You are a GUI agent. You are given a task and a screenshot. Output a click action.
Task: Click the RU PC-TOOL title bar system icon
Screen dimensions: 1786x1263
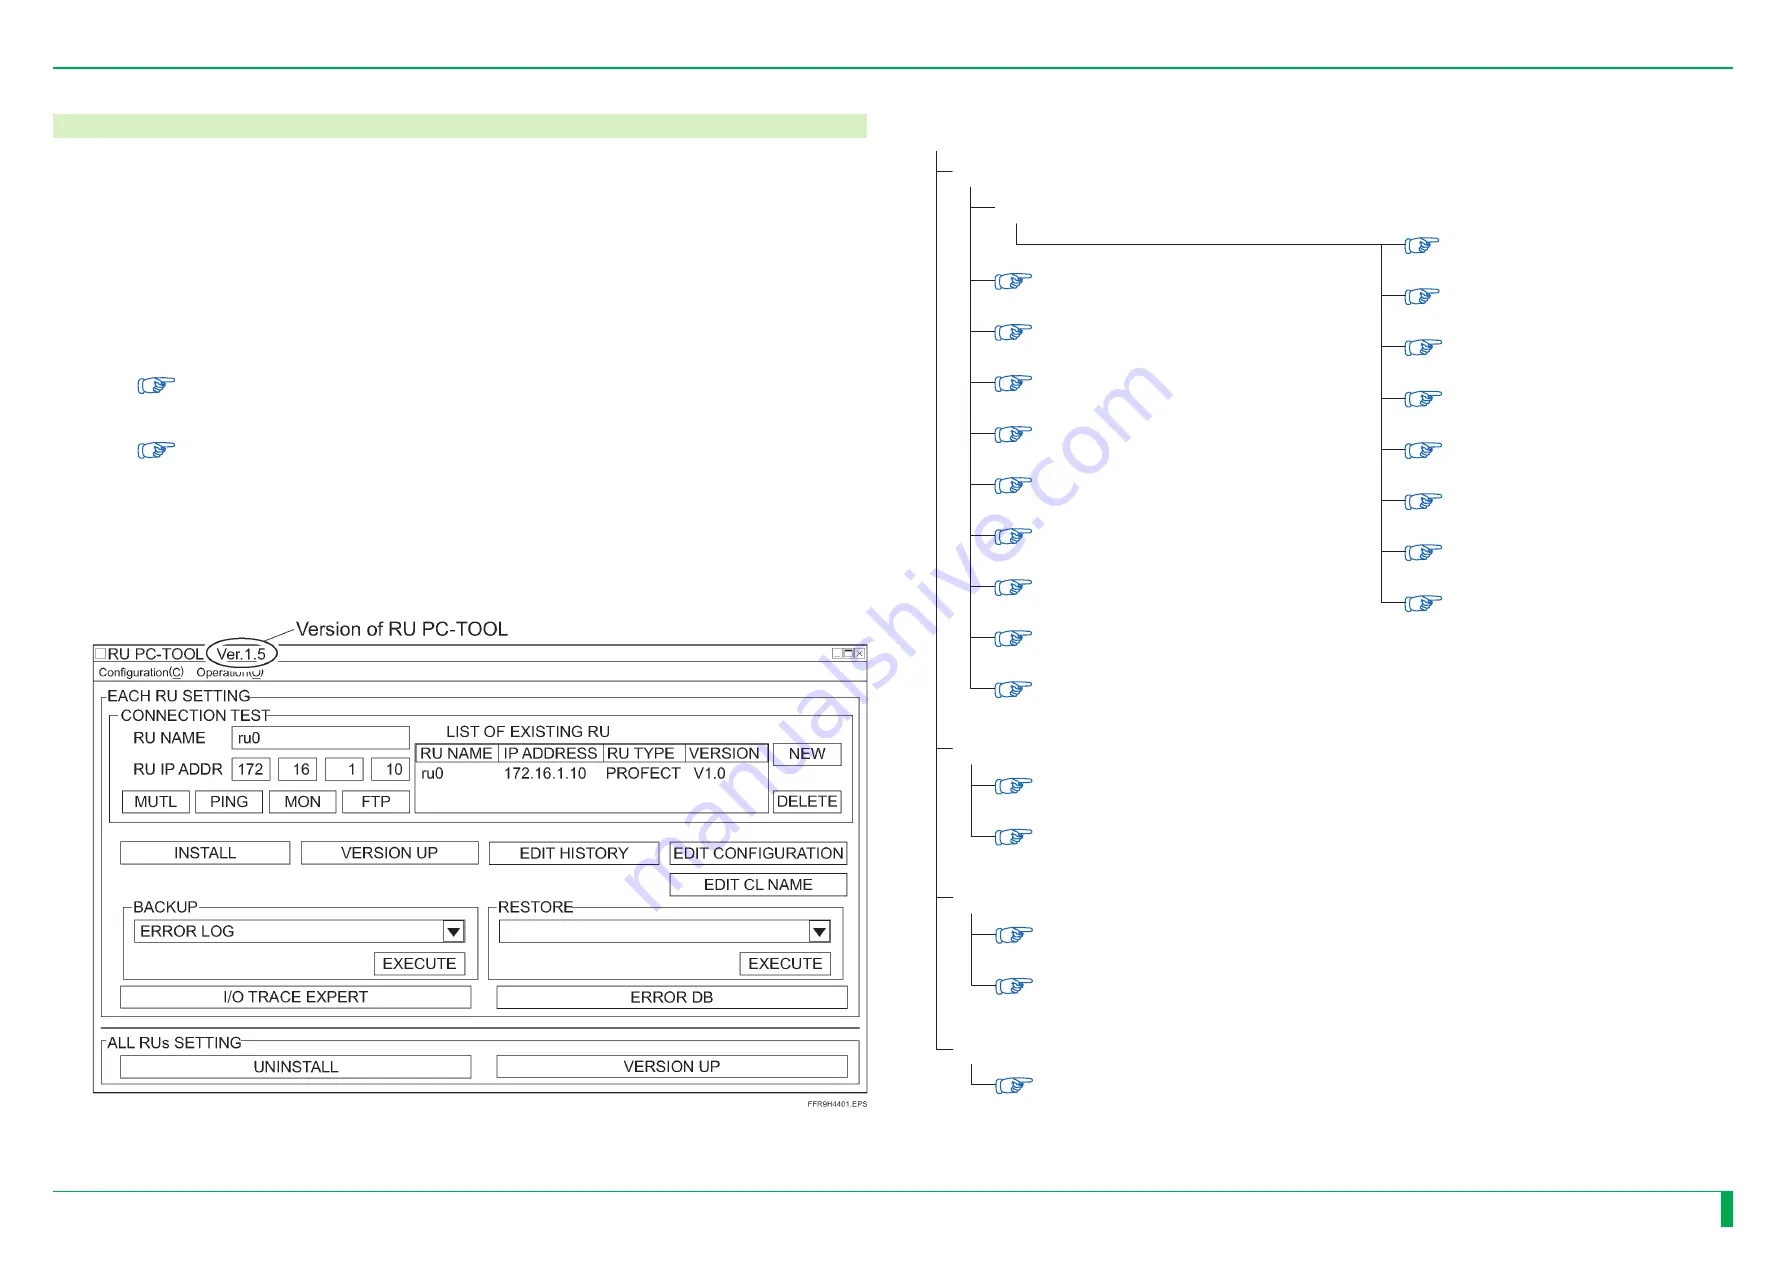tap(100, 654)
